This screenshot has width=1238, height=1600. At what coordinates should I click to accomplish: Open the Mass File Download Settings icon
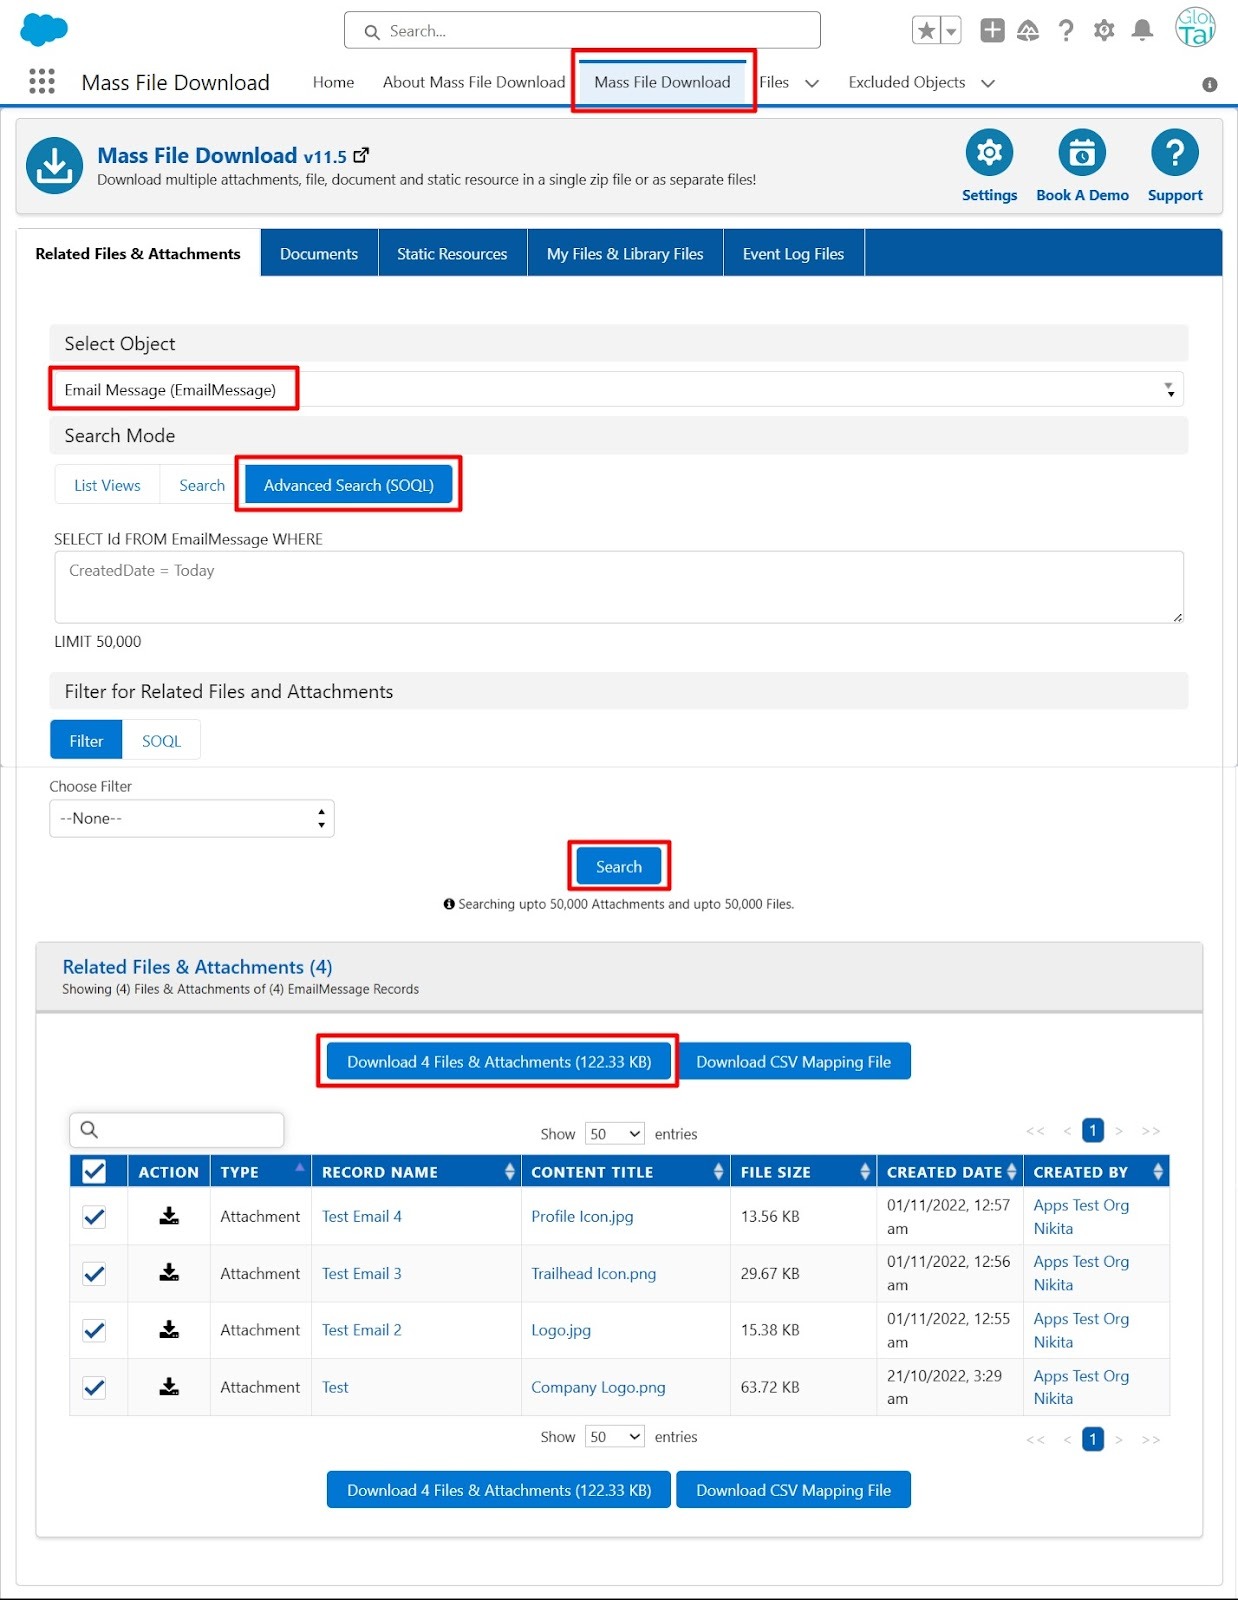point(989,153)
